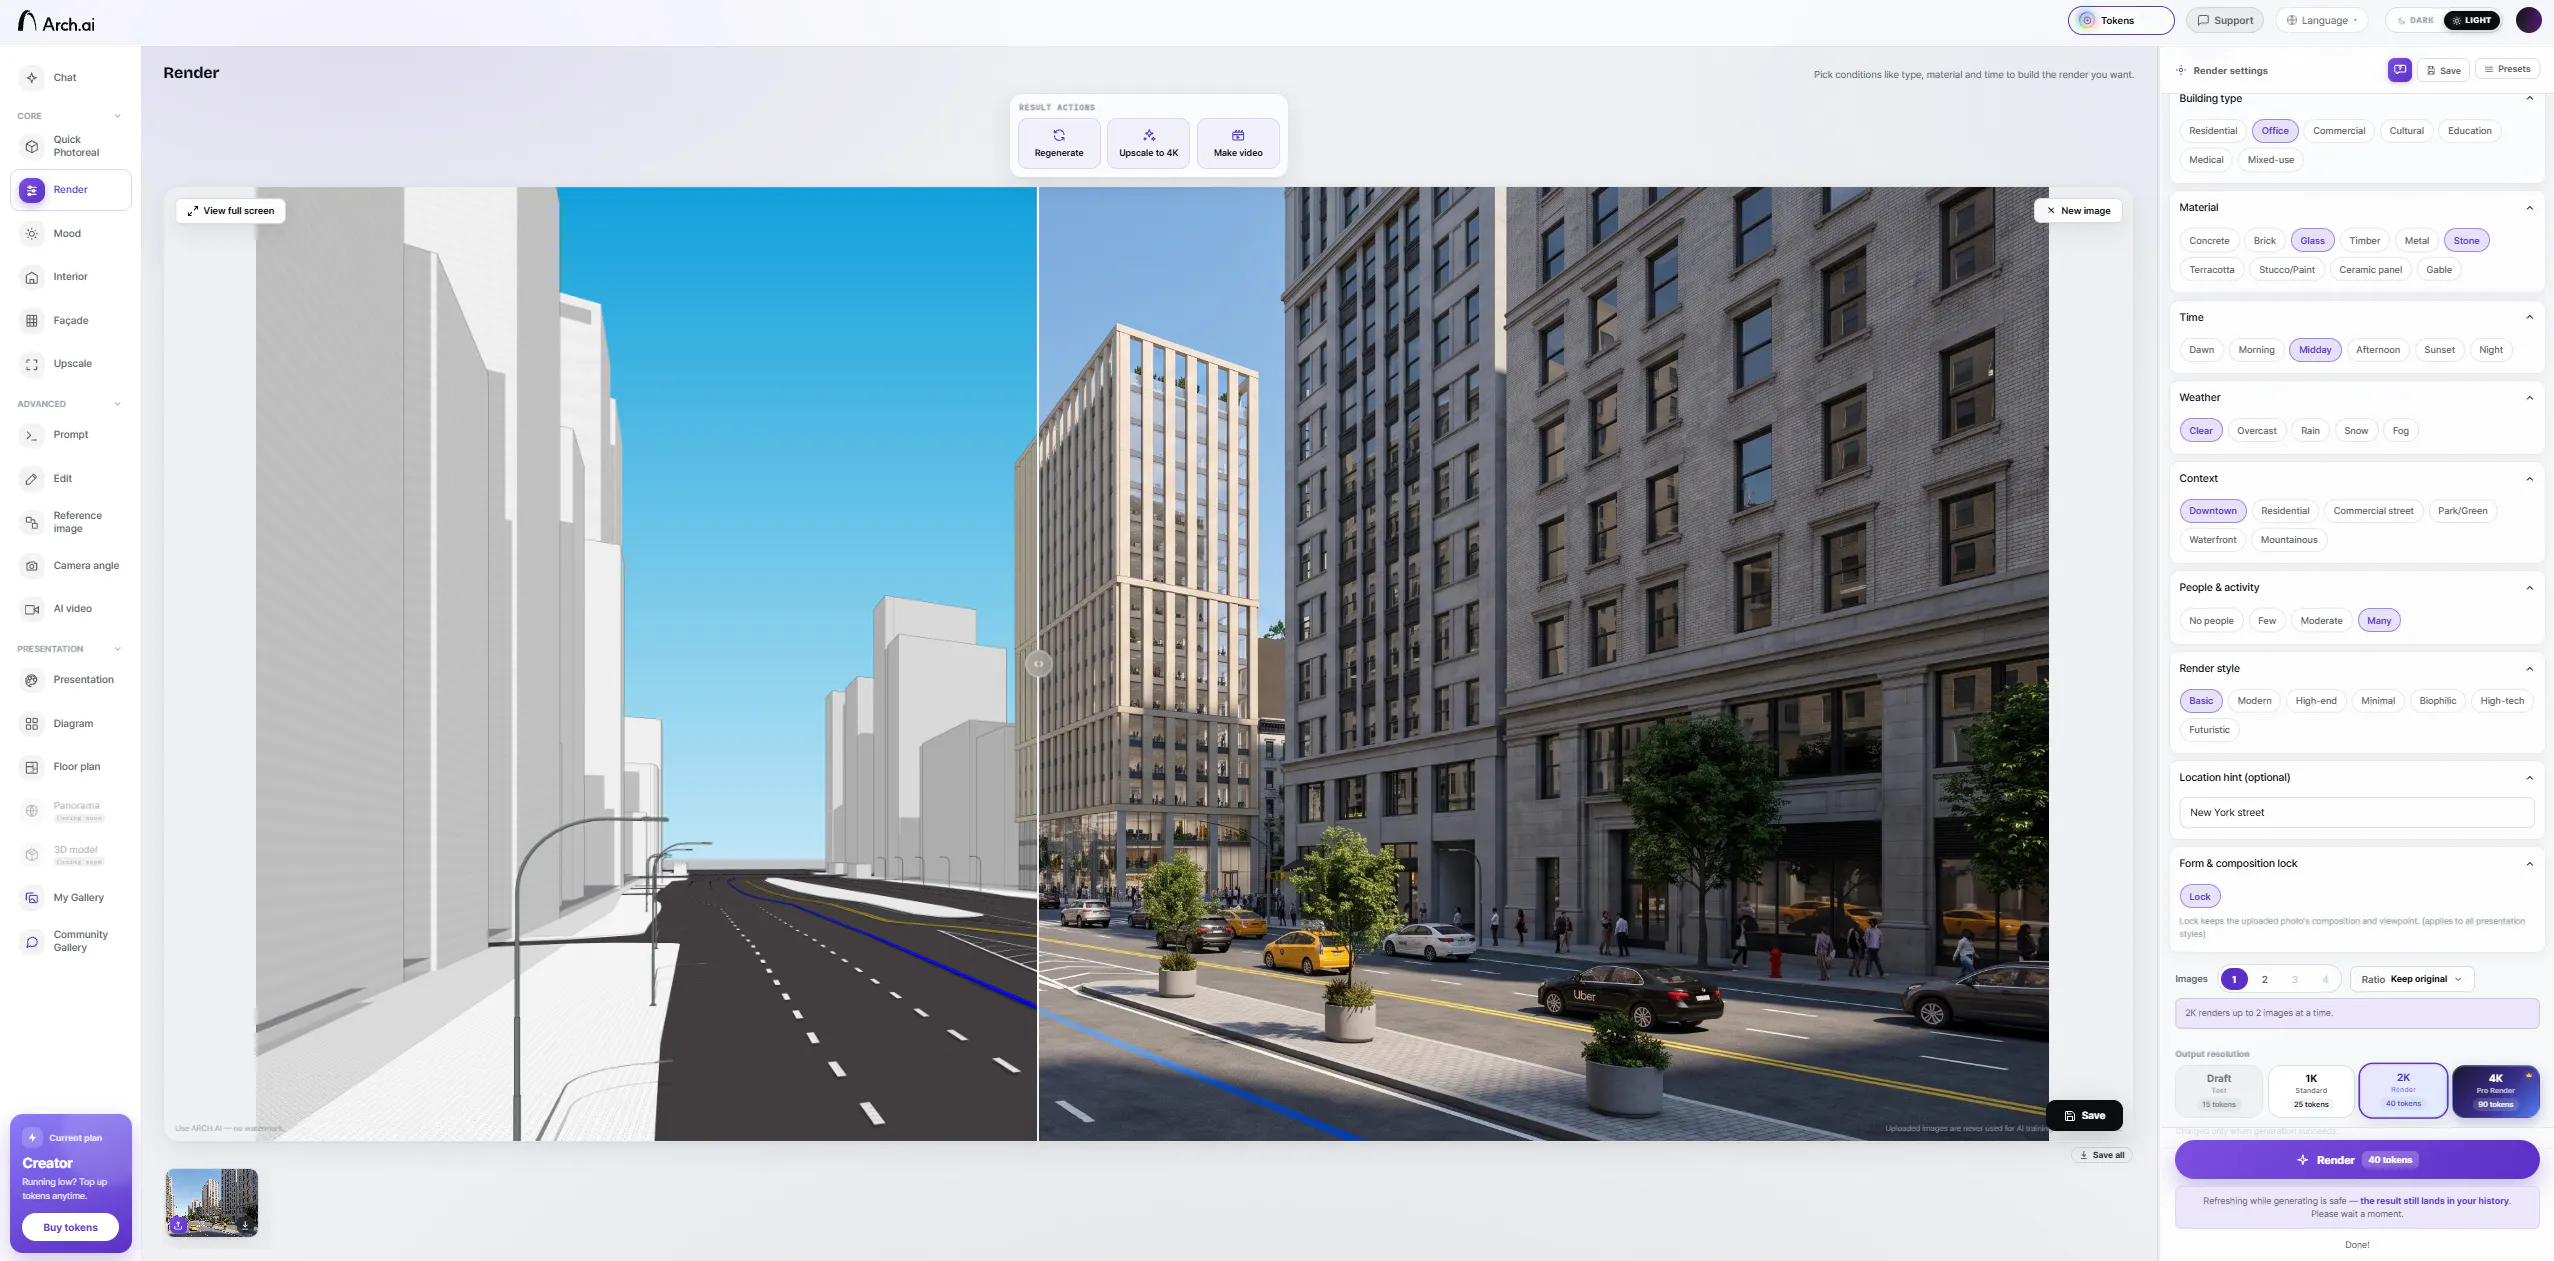Open the Interior house icon
The width and height of the screenshot is (2554, 1261).
(x=32, y=277)
